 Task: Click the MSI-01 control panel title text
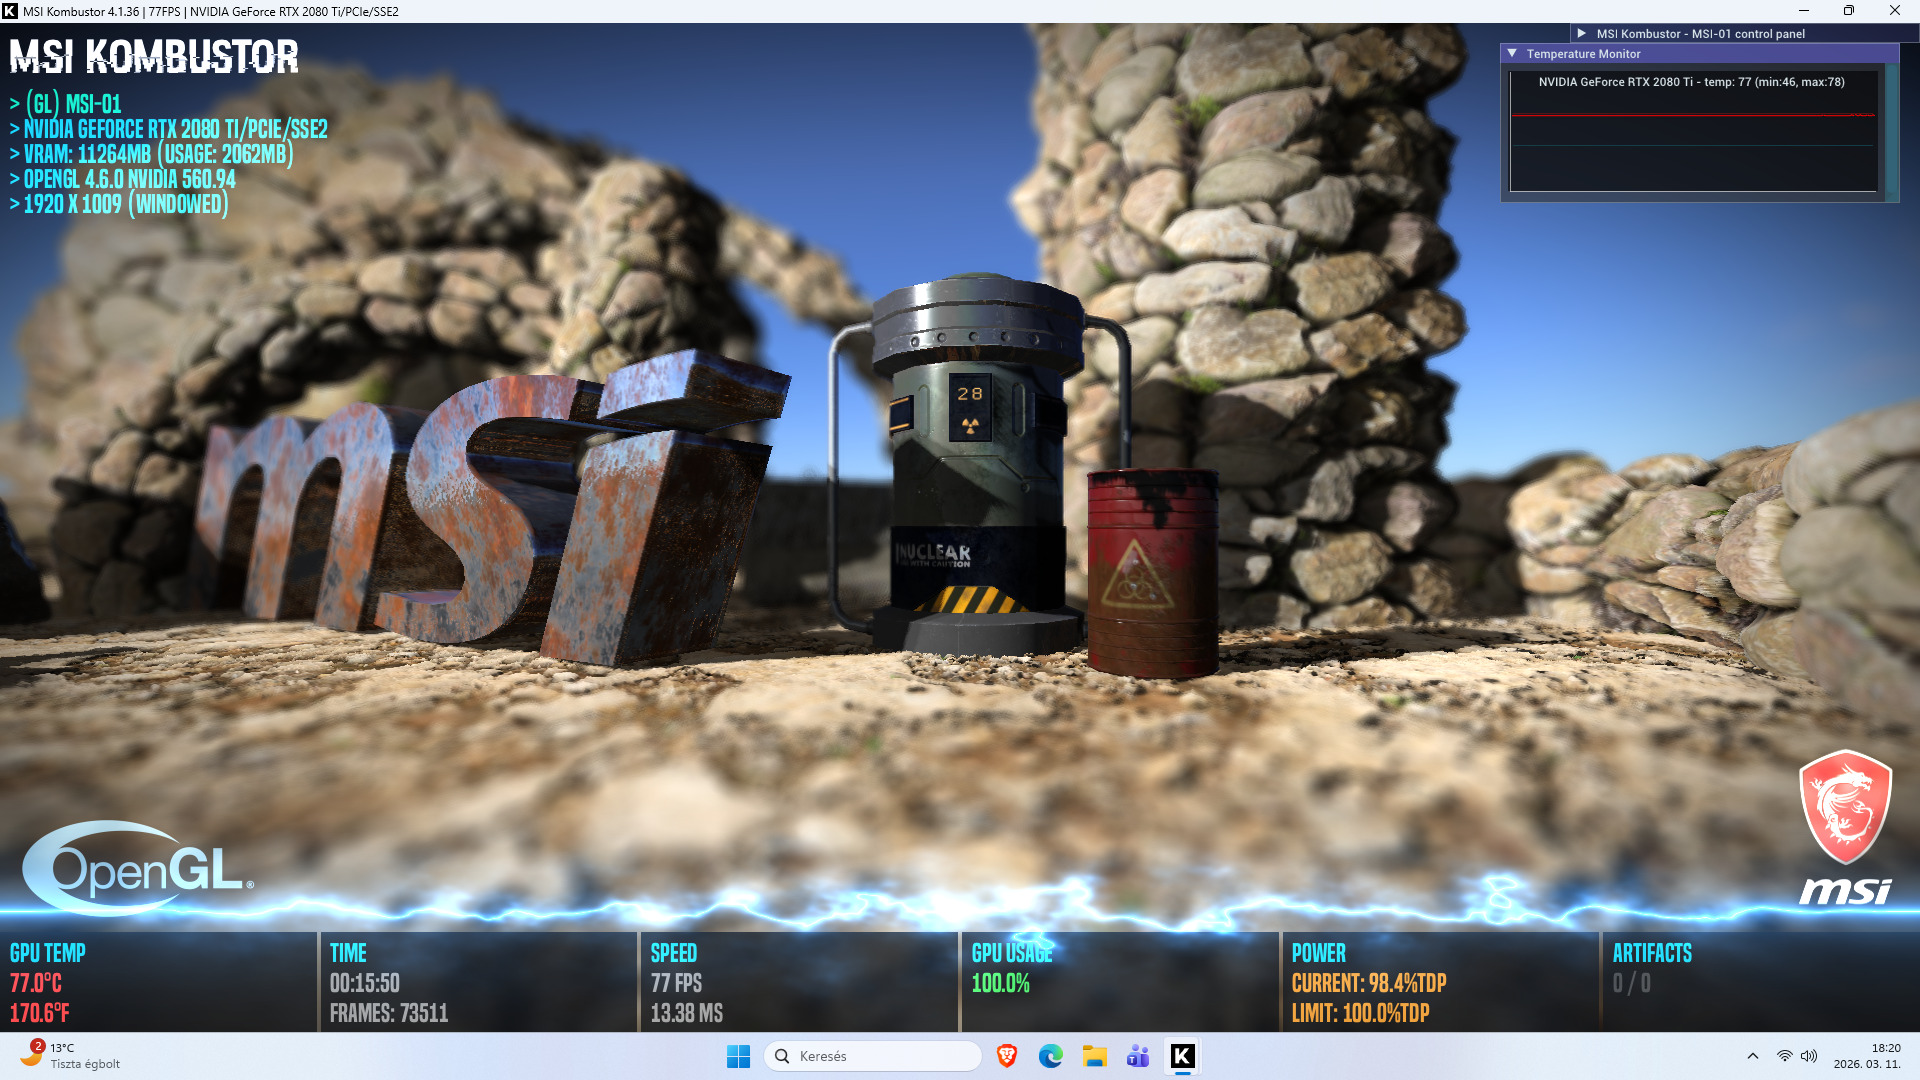[1700, 33]
